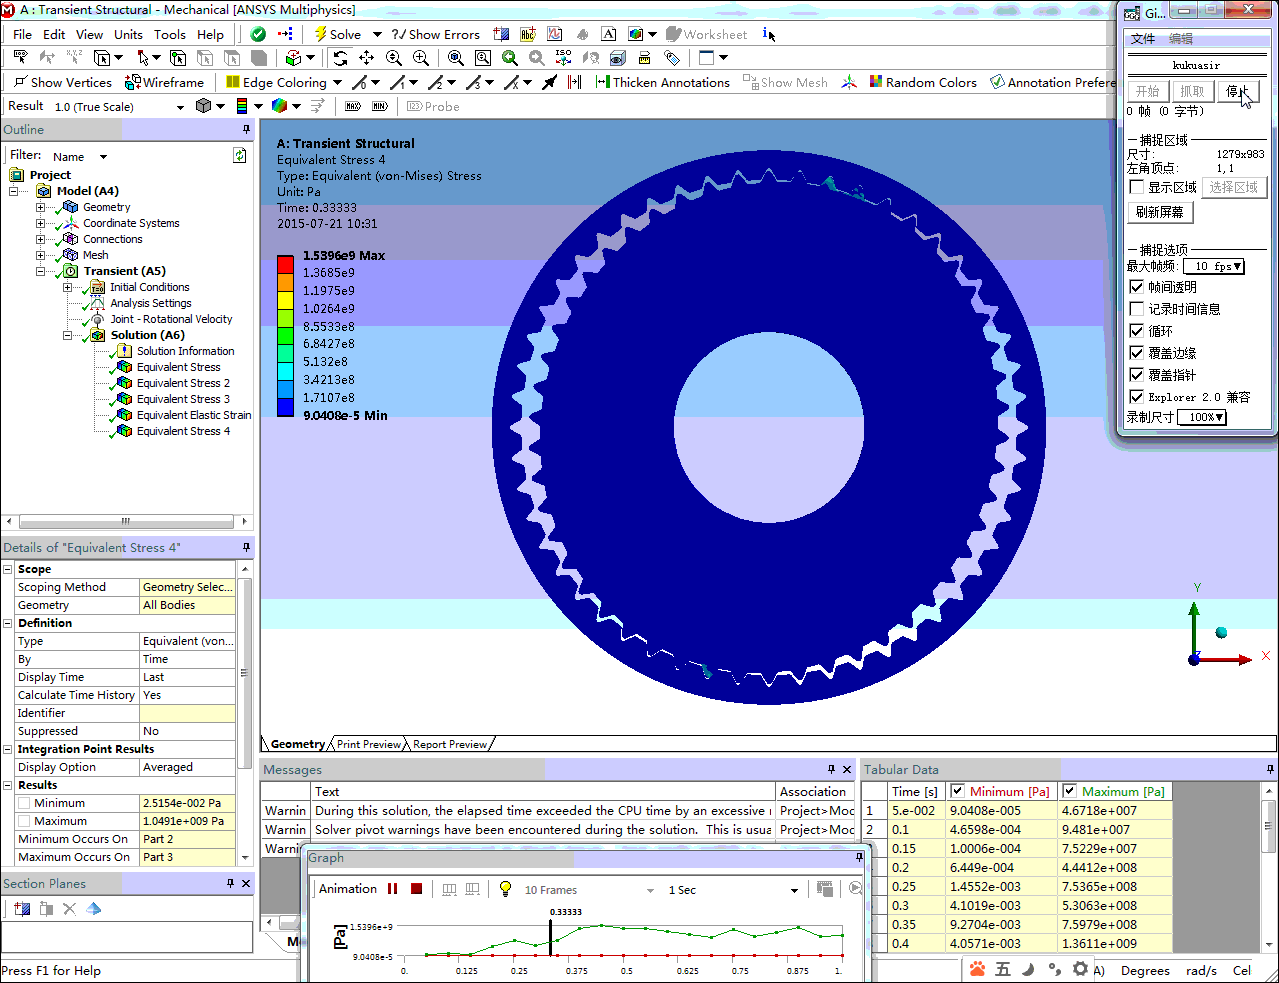Click the Box Zoom tool
Image resolution: width=1279 pixels, height=983 pixels.
(x=420, y=58)
